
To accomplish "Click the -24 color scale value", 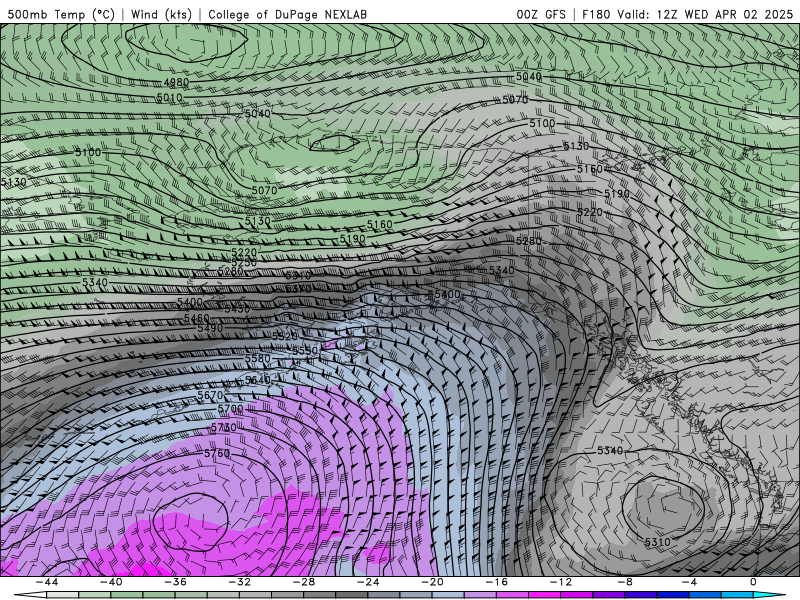I will pyautogui.click(x=368, y=582).
